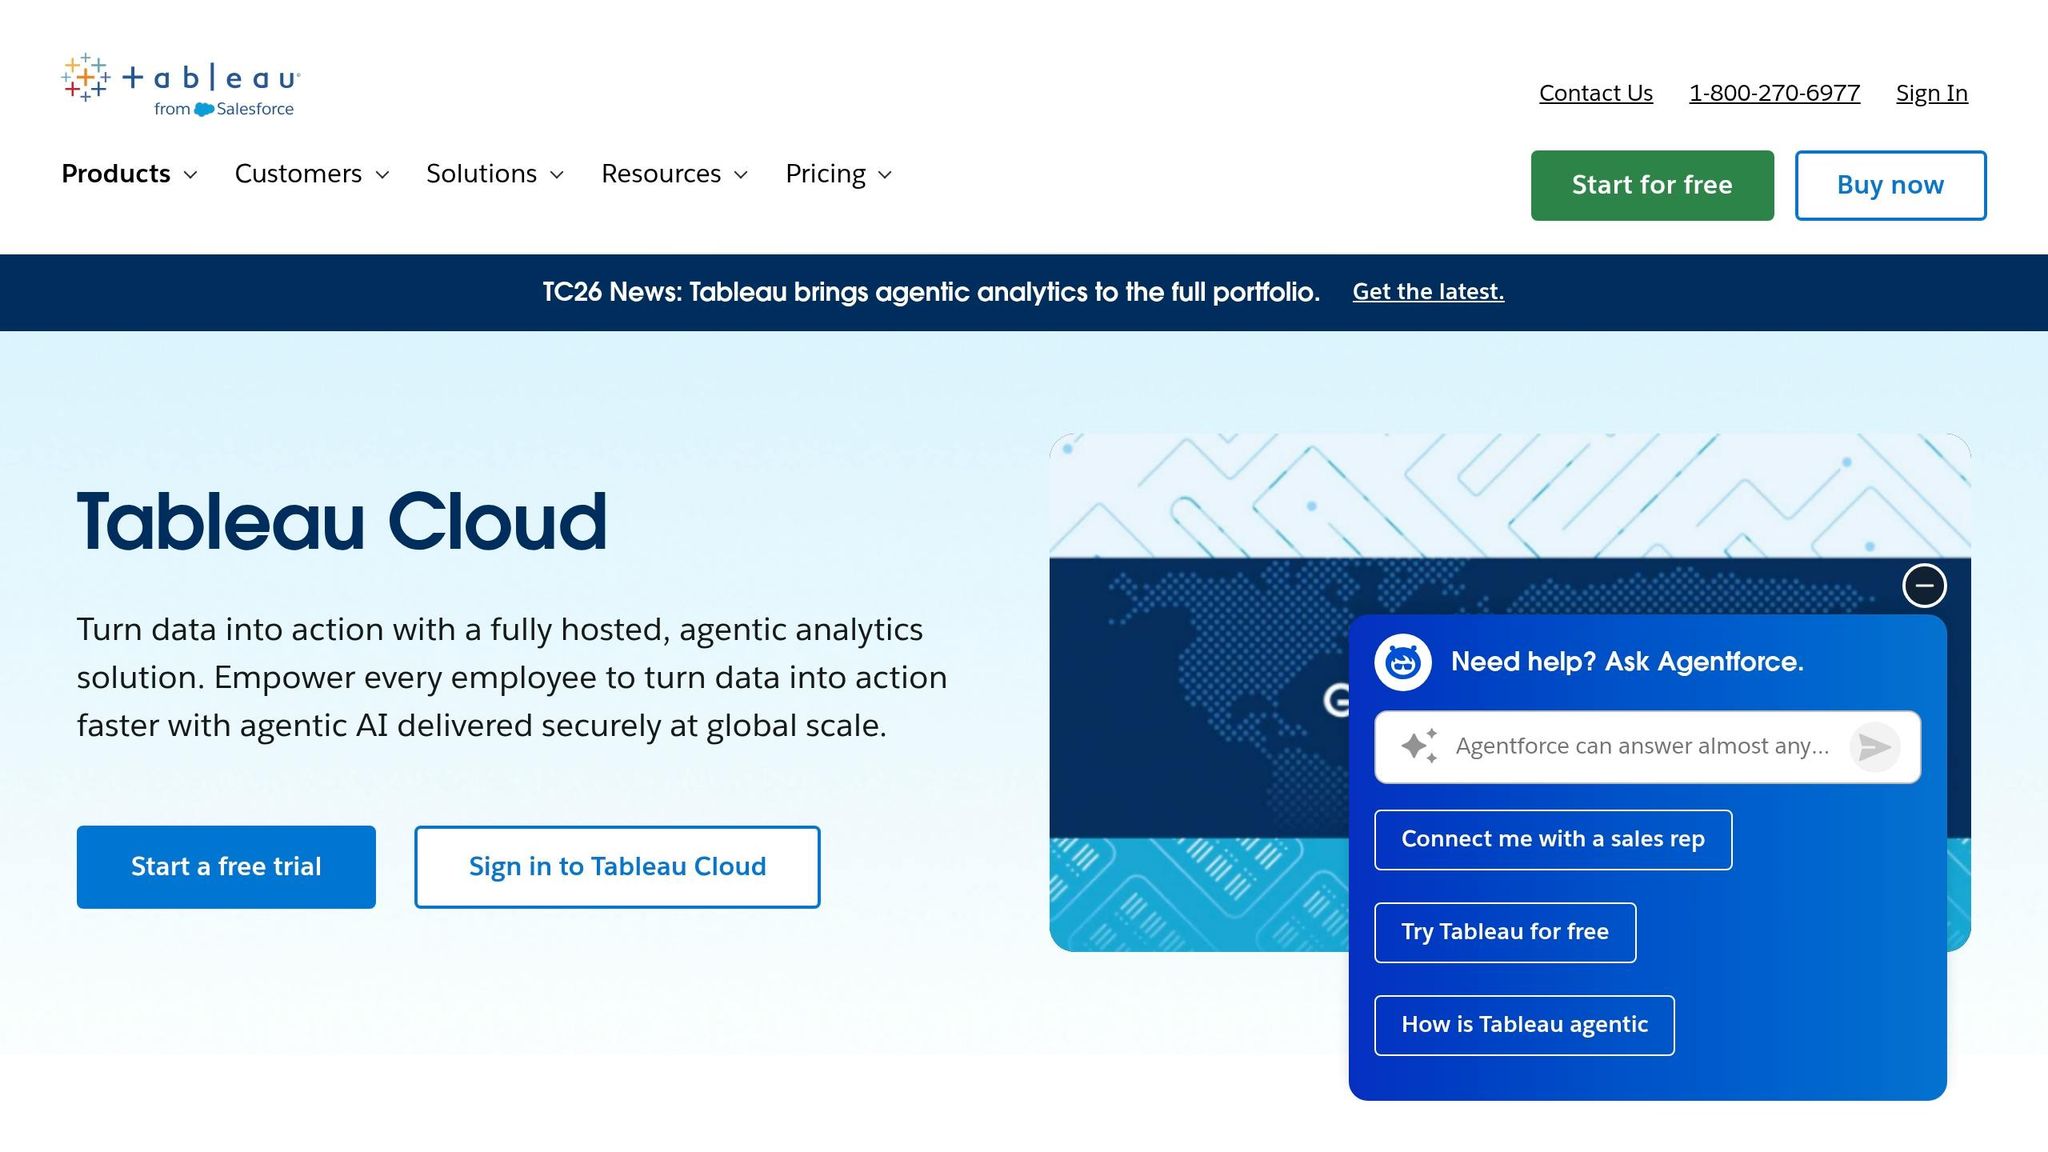
Task: Expand the Pricing menu
Action: coord(839,174)
